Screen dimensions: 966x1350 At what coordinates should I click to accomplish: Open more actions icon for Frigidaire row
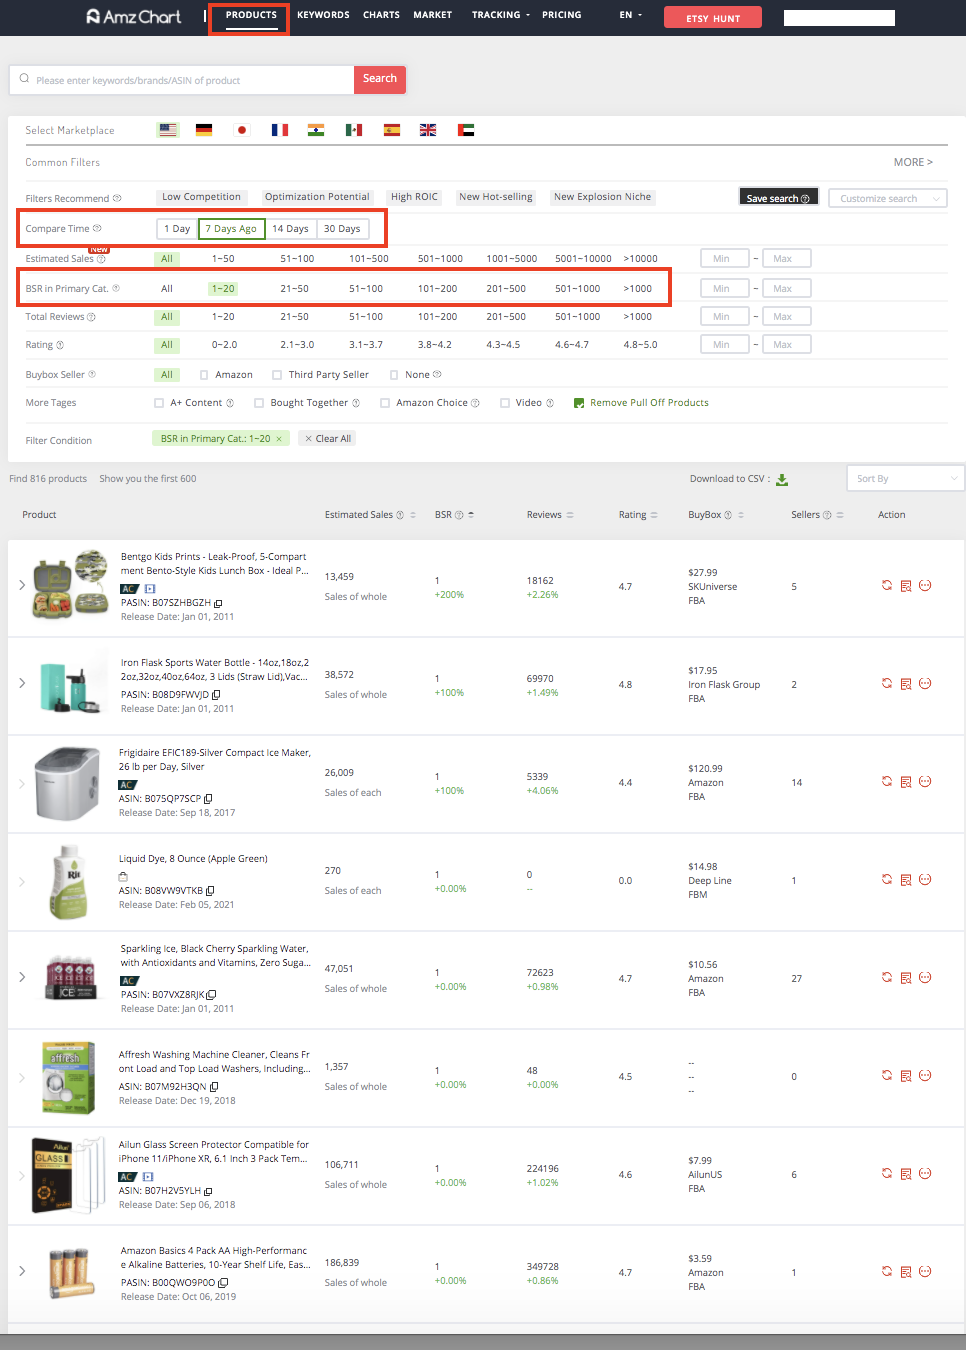925,781
